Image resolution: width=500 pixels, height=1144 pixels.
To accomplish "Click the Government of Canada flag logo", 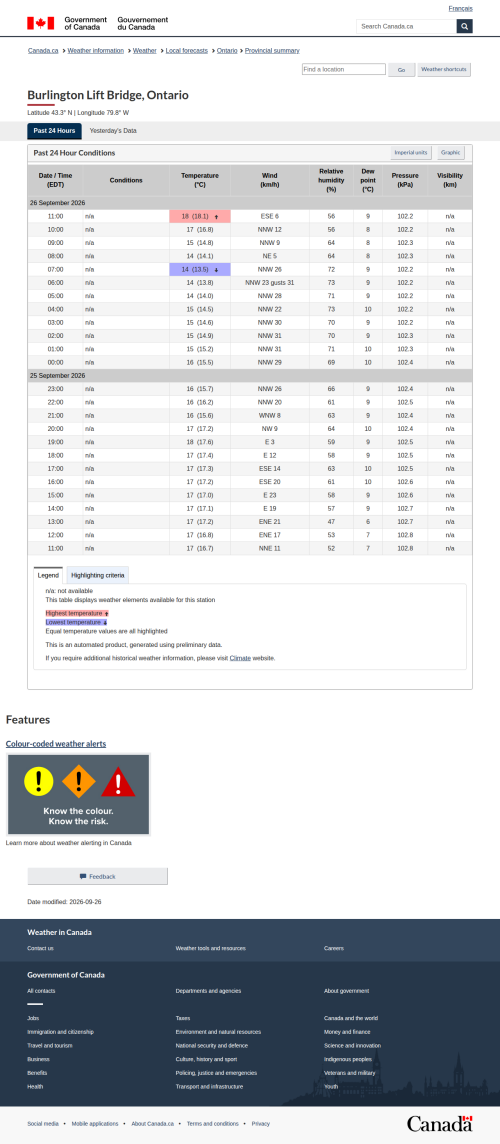I will pos(41,23).
